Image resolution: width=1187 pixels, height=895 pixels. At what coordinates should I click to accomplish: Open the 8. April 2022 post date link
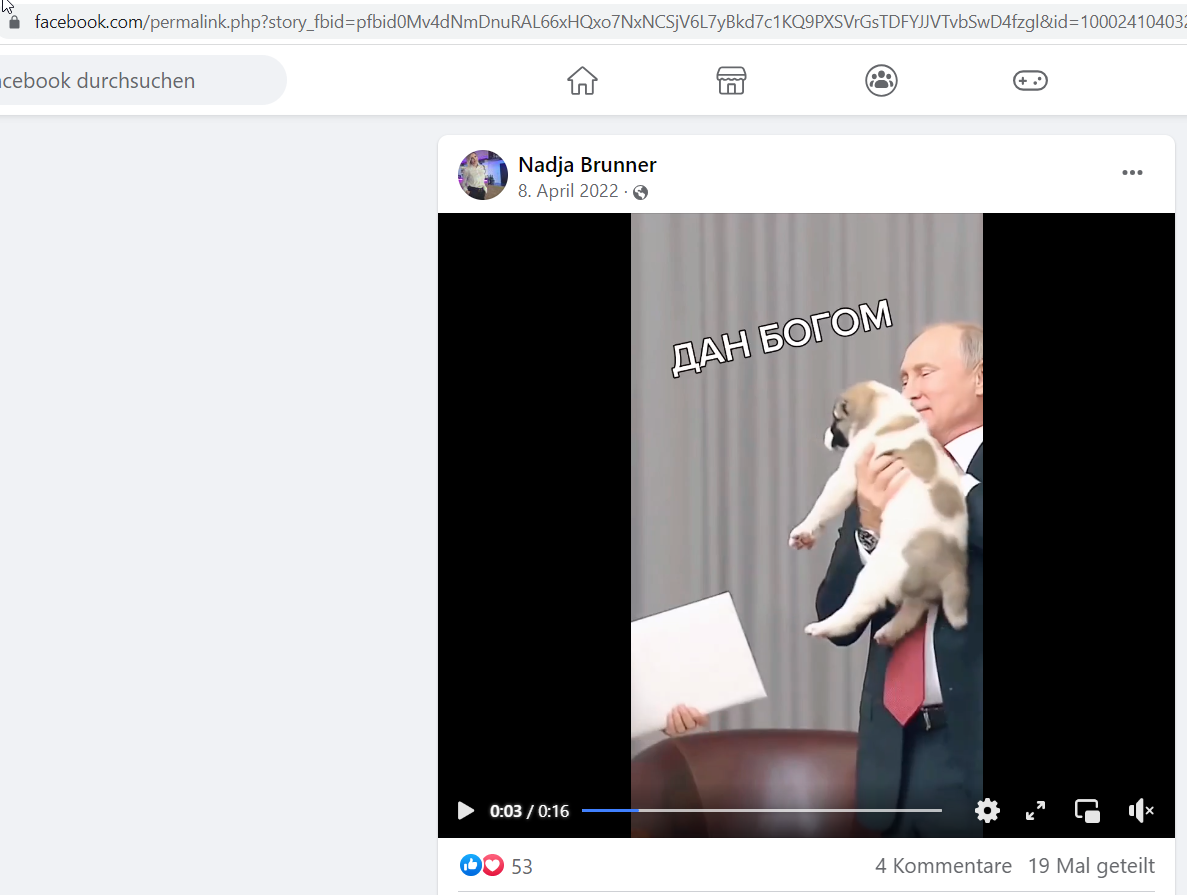pos(568,191)
